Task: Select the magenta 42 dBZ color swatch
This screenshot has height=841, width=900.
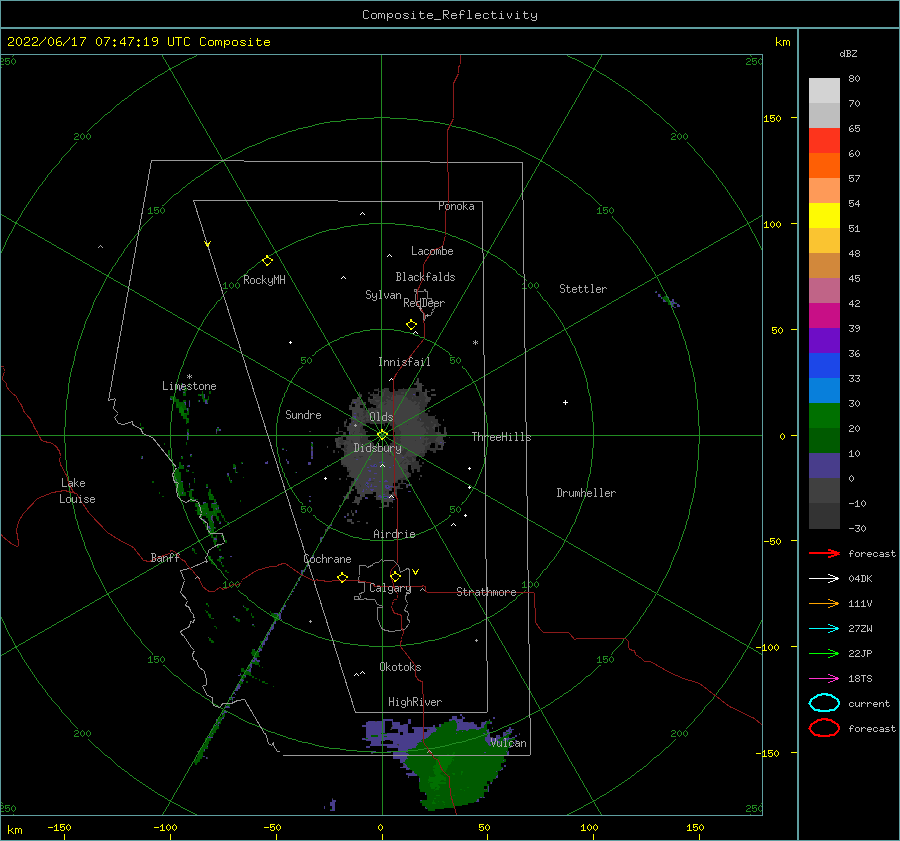Action: (824, 316)
